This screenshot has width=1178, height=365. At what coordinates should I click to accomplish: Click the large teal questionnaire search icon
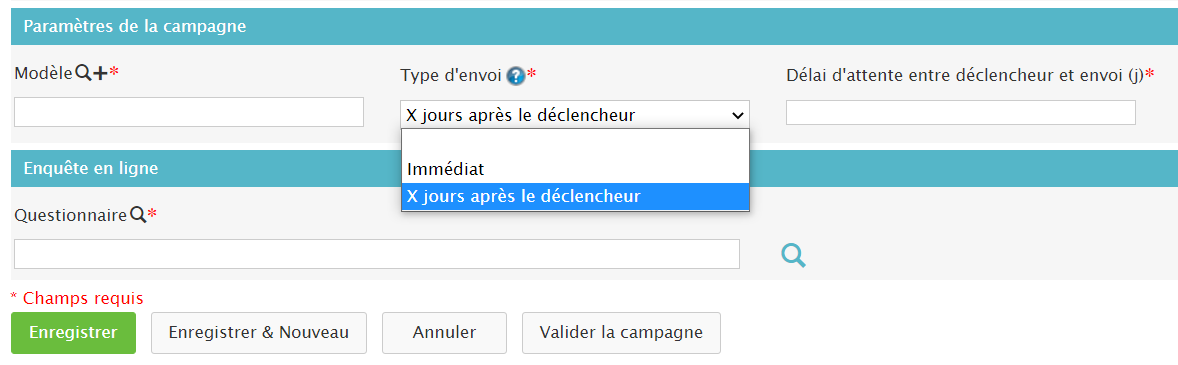point(793,255)
